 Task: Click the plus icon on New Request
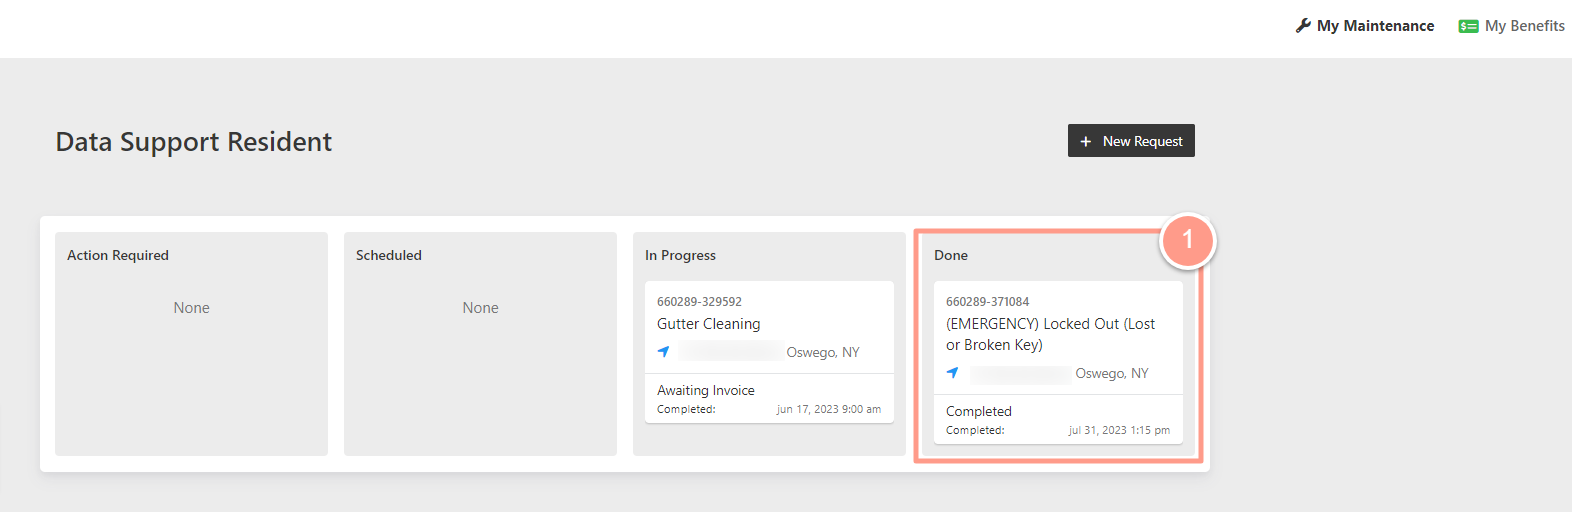click(1086, 141)
